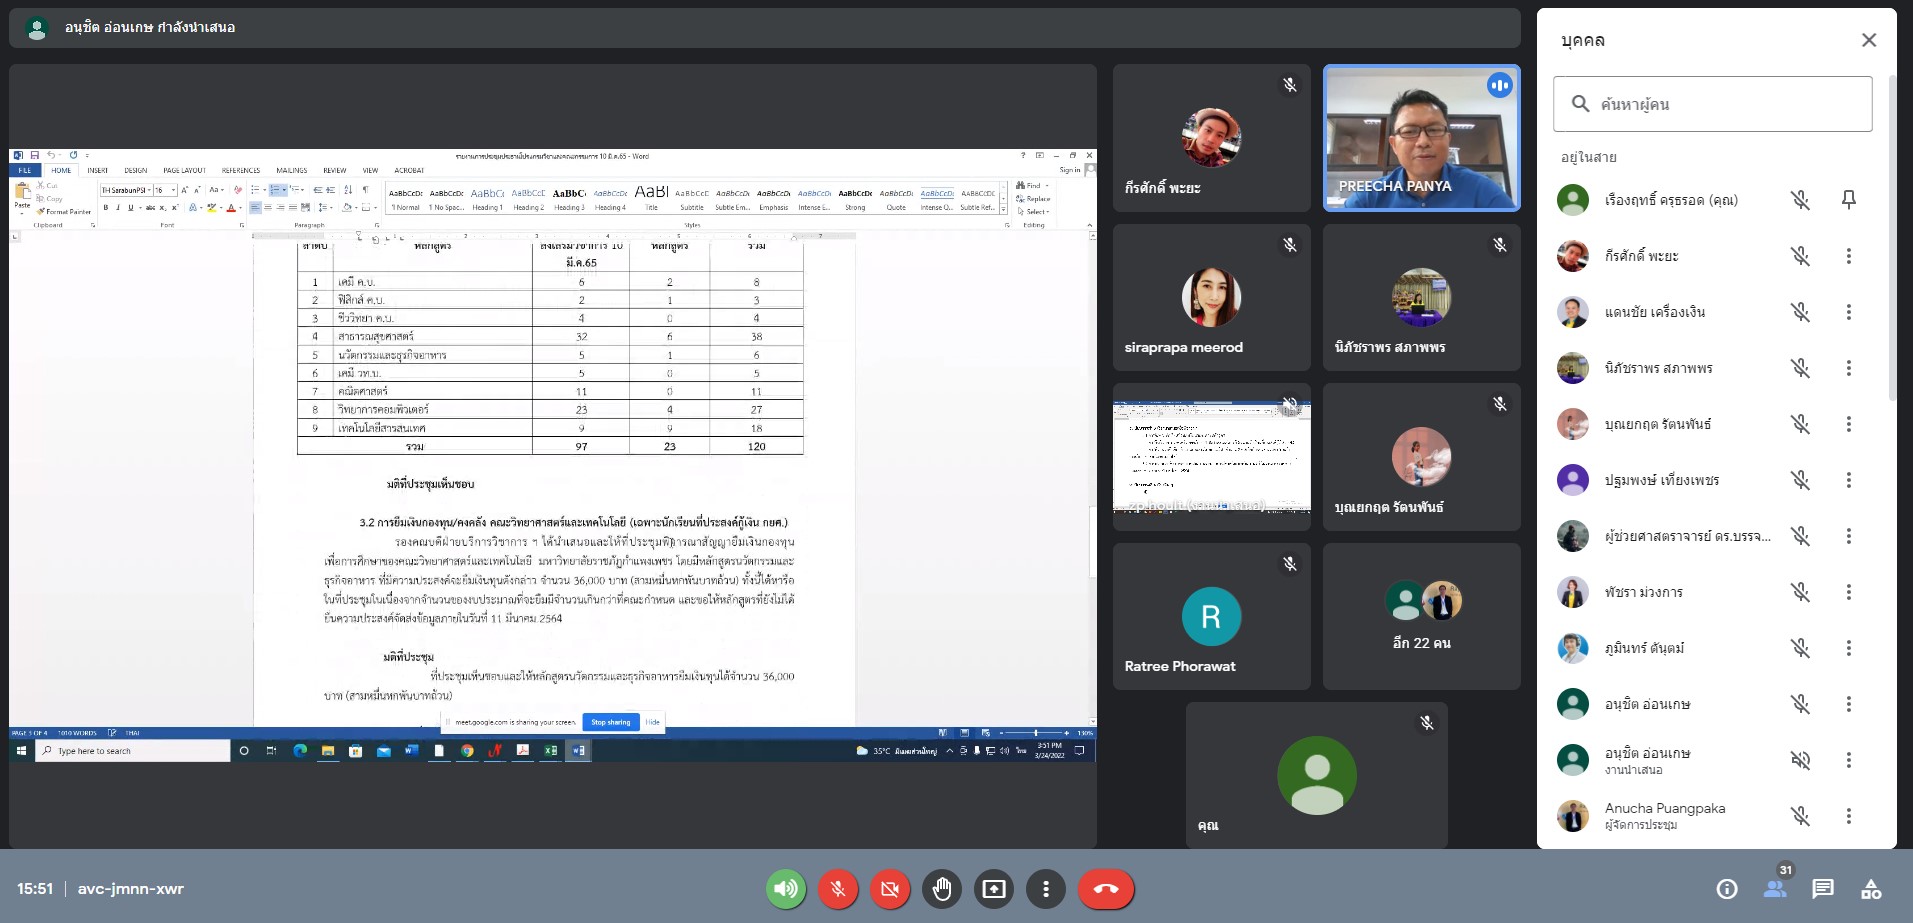Toggle the microphone mute button
Image resolution: width=1913 pixels, height=923 pixels.
[x=837, y=889]
